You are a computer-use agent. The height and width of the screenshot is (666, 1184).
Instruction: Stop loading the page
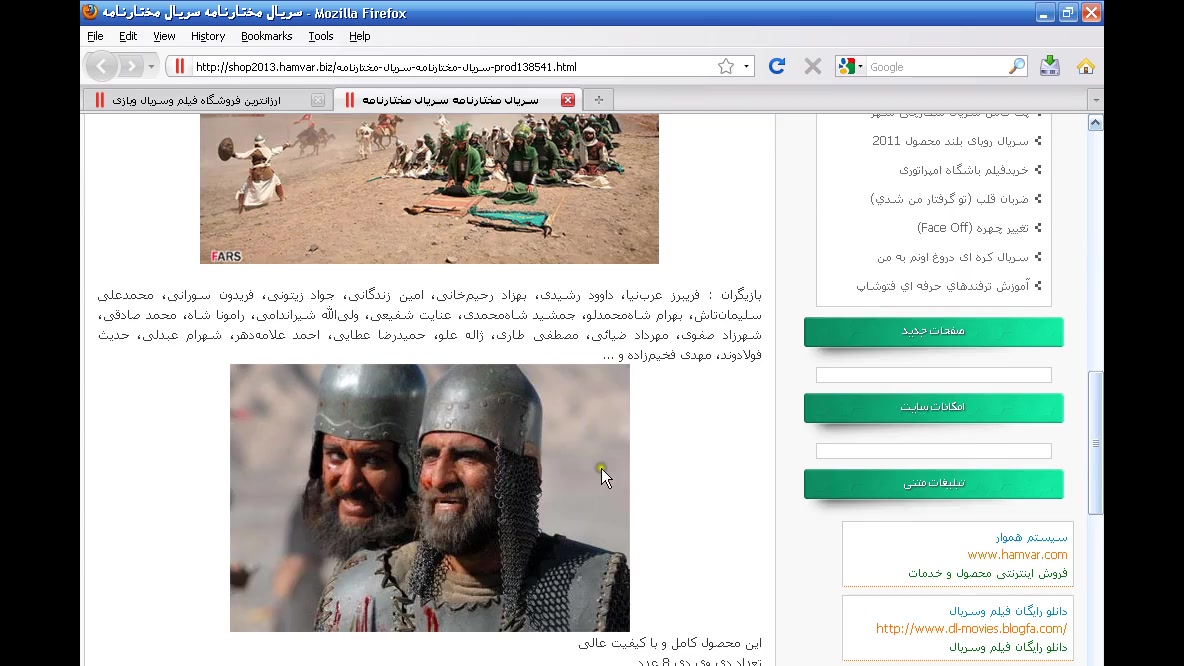click(811, 66)
